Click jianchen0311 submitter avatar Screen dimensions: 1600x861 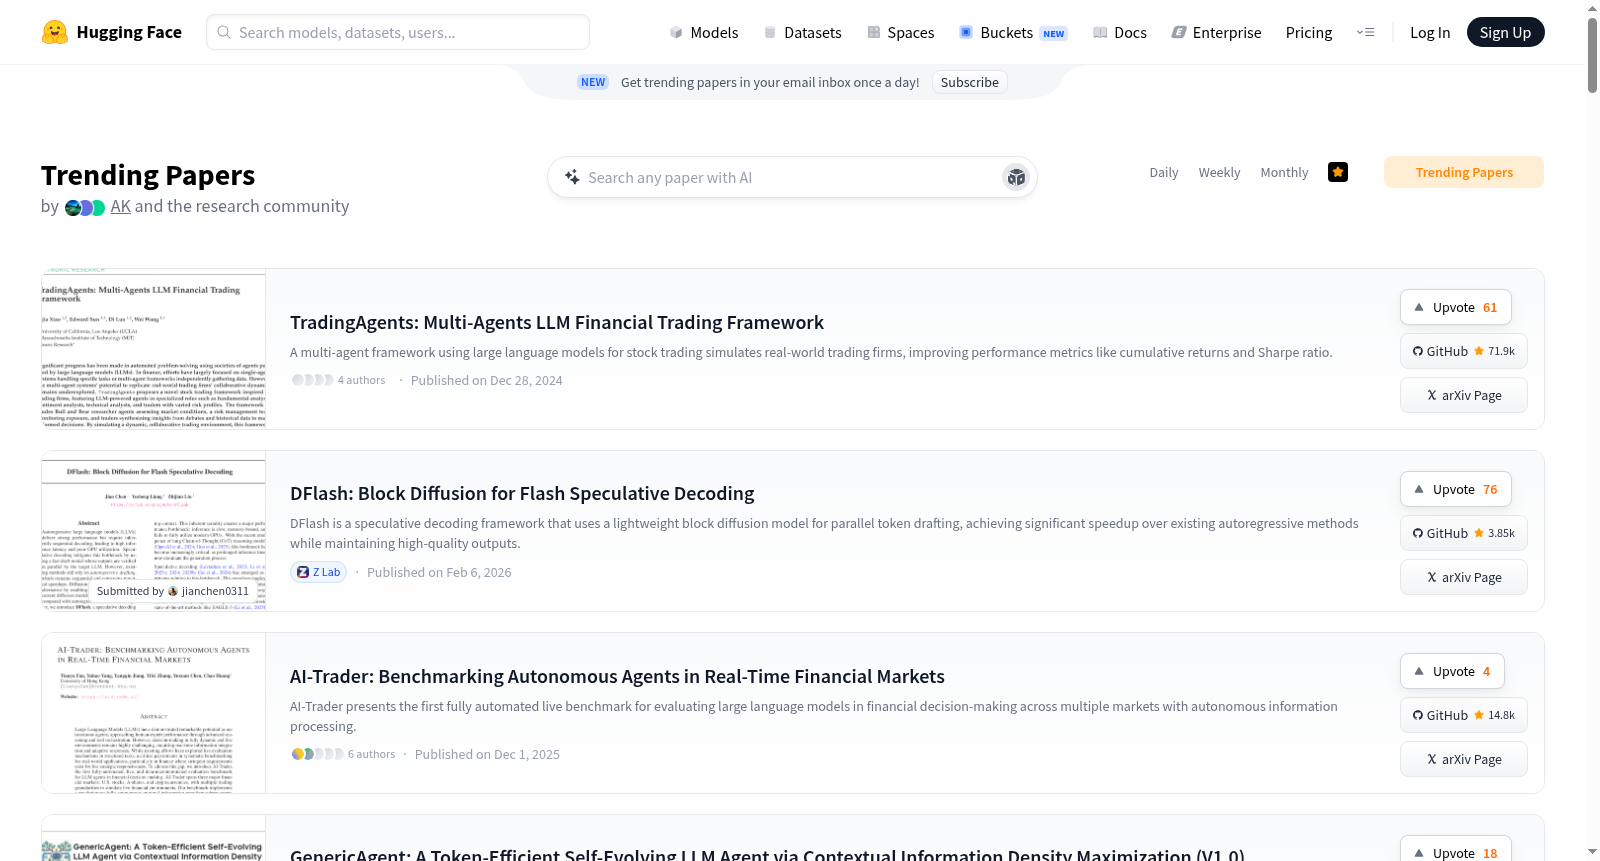pyautogui.click(x=173, y=591)
